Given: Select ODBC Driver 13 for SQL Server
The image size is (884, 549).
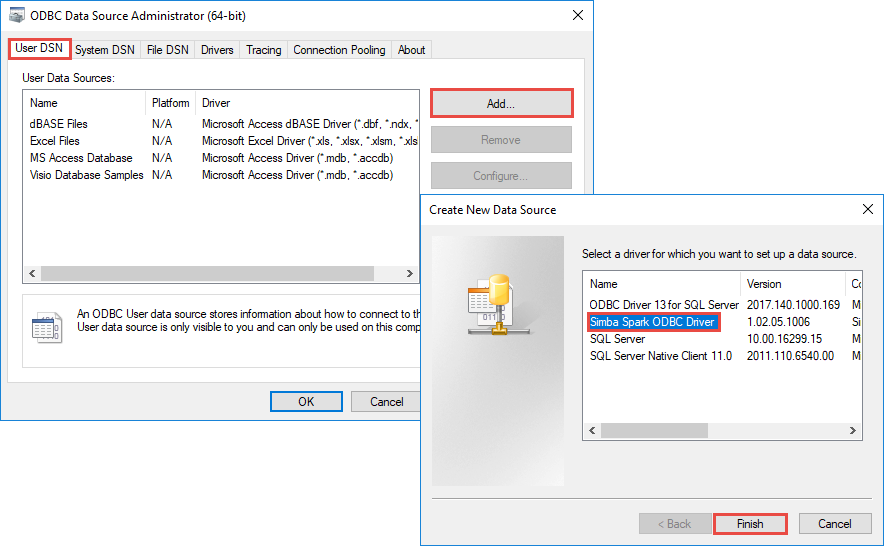Looking at the screenshot, I should 664,305.
